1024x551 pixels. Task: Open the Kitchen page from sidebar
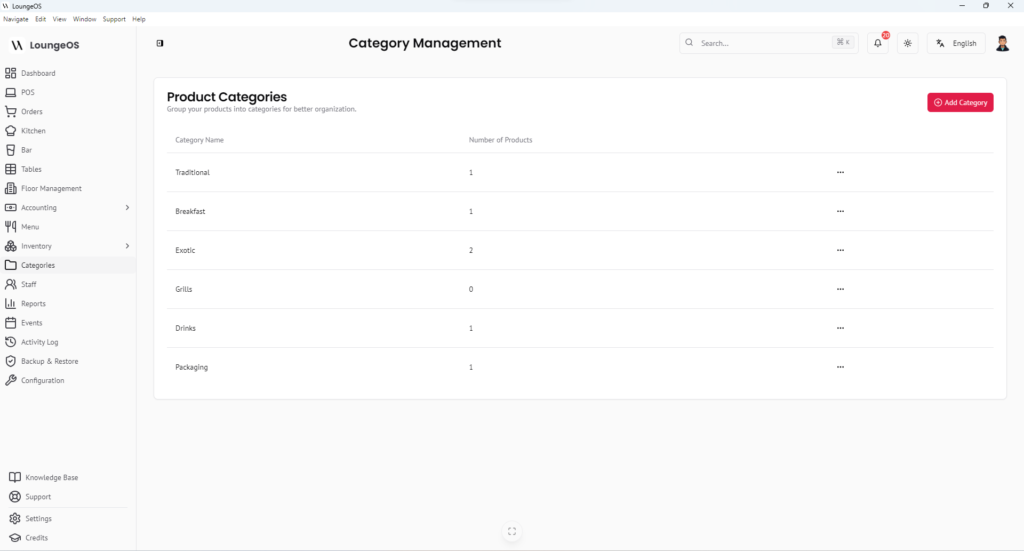(x=33, y=131)
